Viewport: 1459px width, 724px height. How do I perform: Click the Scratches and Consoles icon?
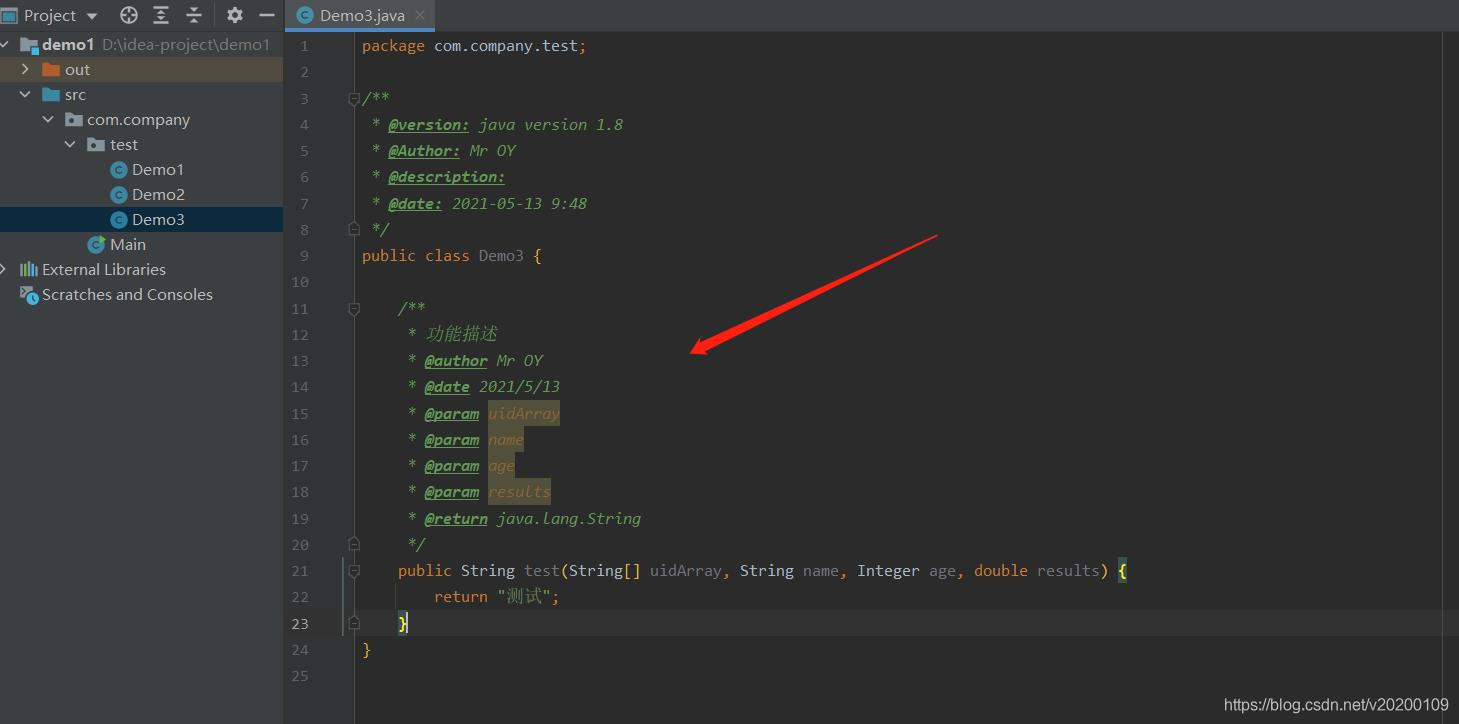pos(29,294)
